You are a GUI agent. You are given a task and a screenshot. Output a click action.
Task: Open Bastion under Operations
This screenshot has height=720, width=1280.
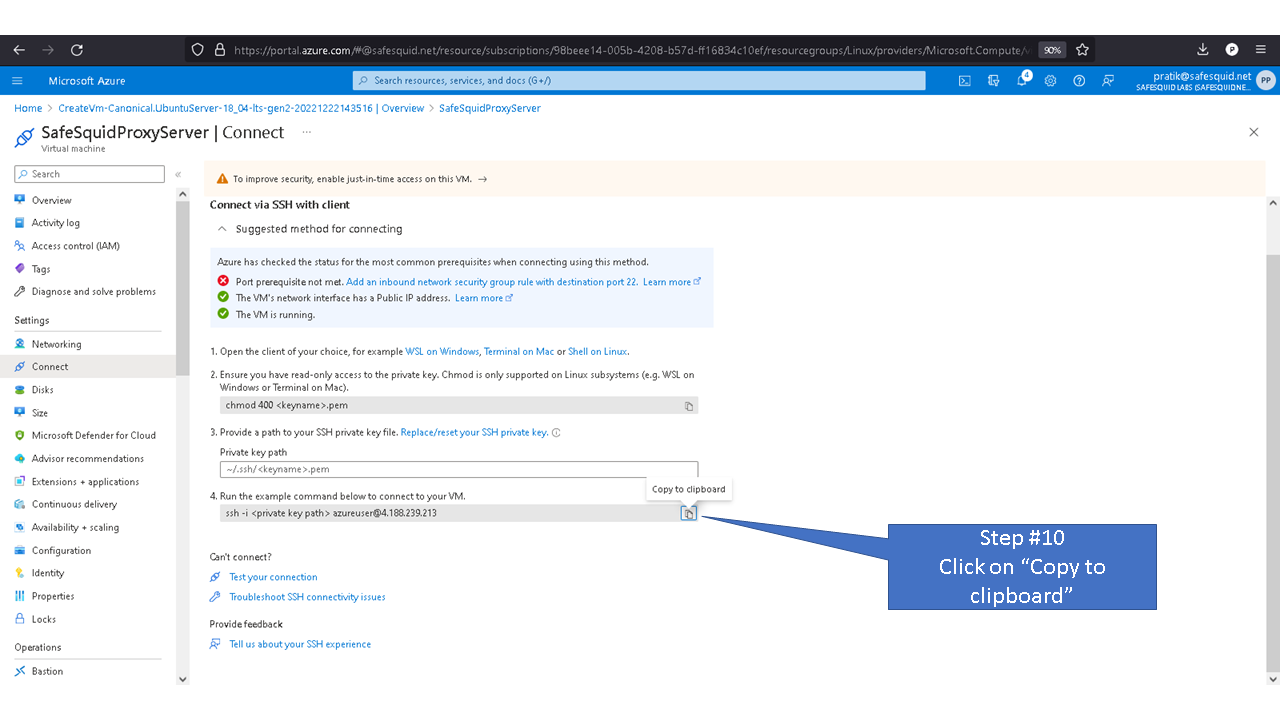click(x=47, y=672)
